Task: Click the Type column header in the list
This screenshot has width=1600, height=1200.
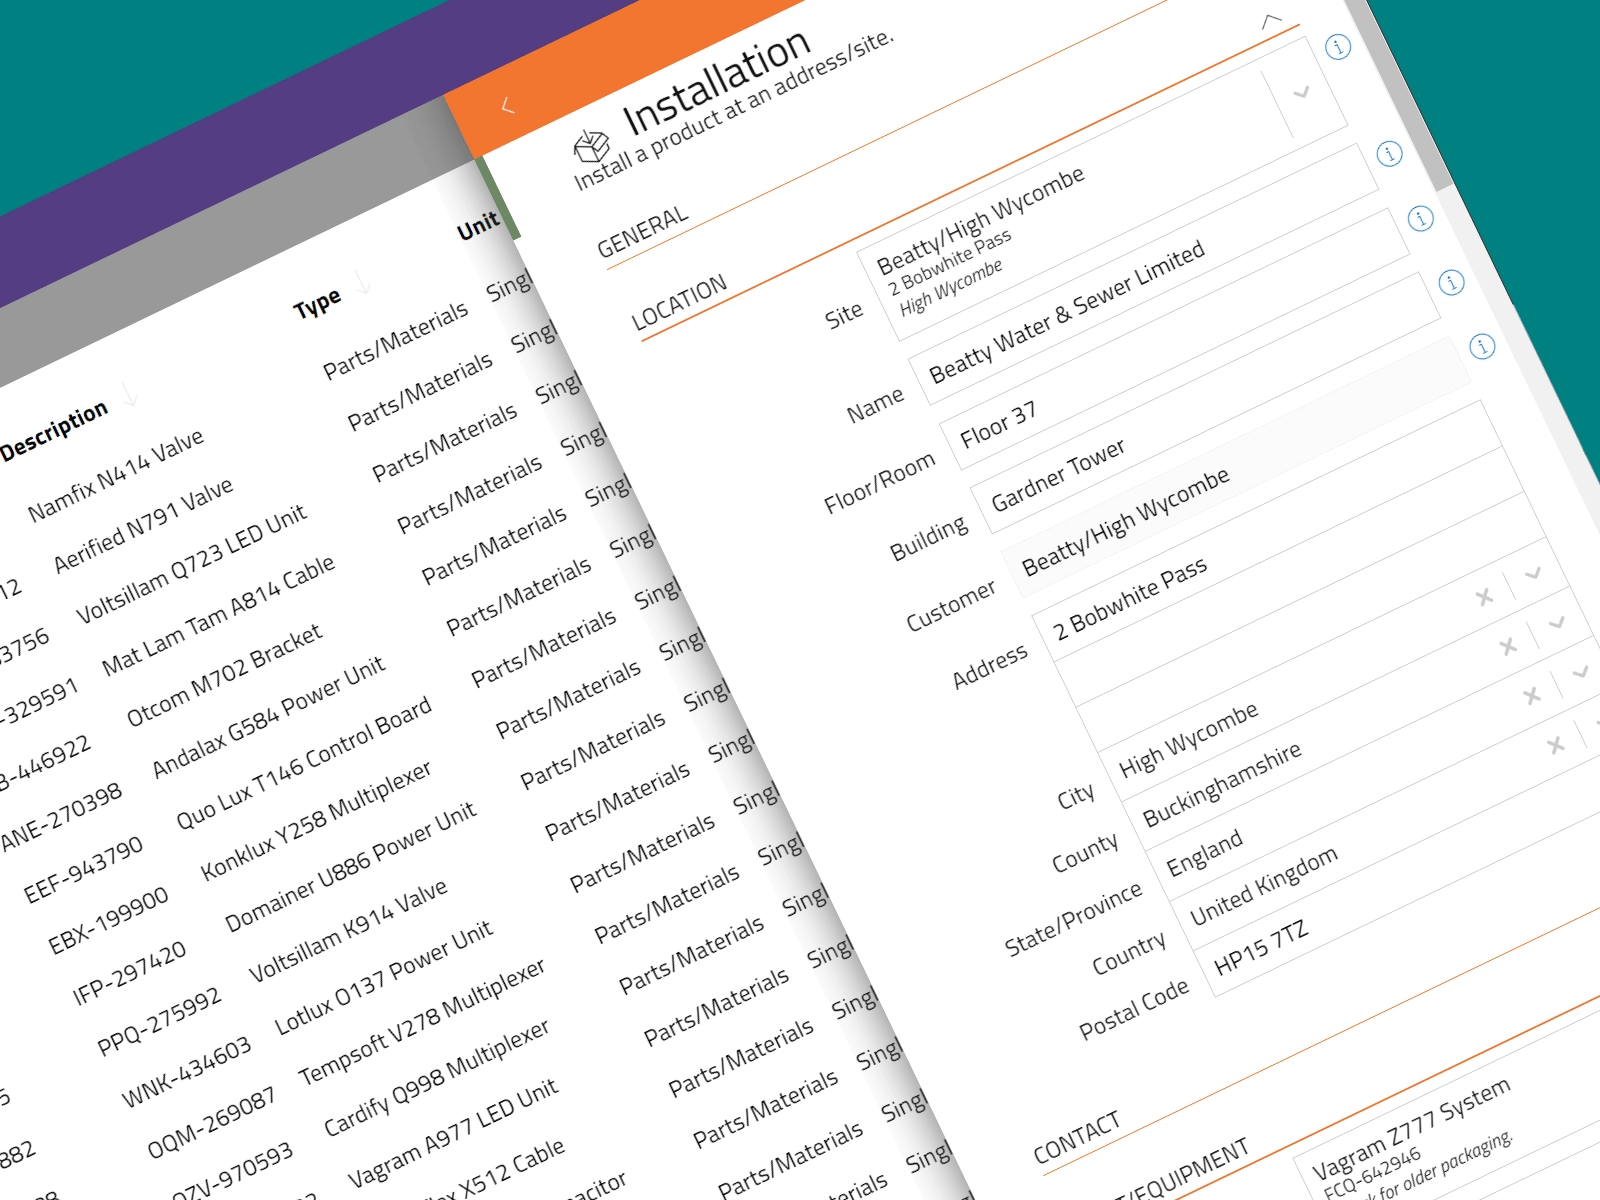Action: [317, 303]
